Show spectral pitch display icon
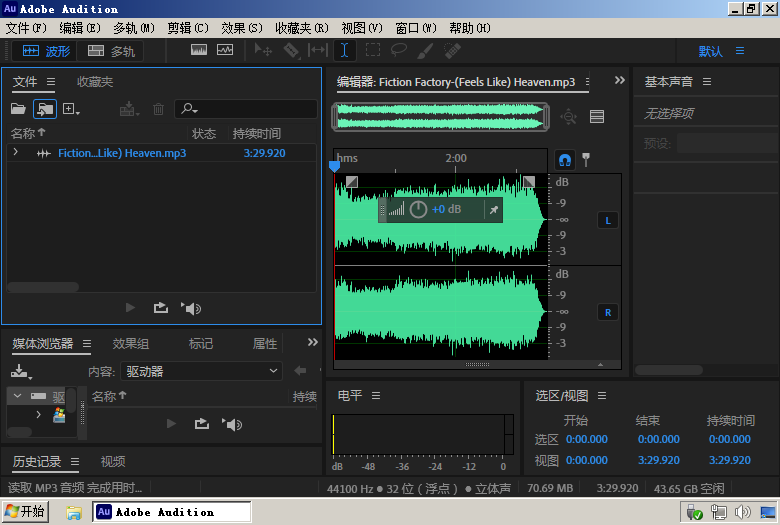Image resolution: width=780 pixels, height=525 pixels. click(x=225, y=50)
